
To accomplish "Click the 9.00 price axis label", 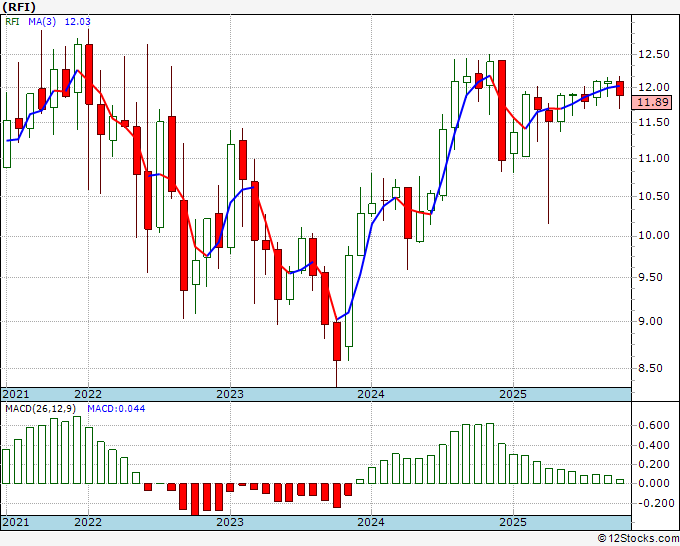I will point(651,321).
